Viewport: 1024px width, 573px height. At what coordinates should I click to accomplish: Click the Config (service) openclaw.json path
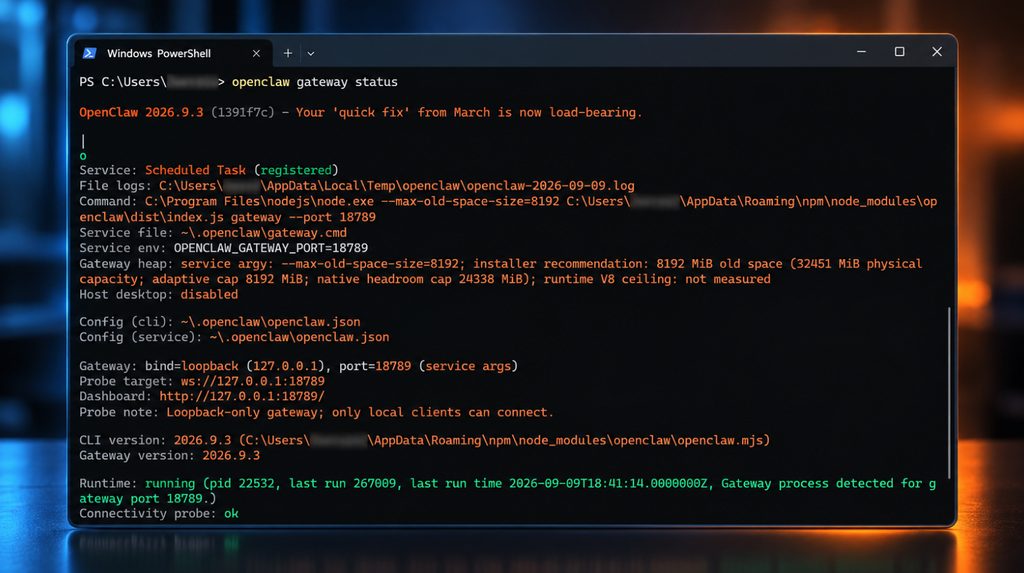point(299,337)
